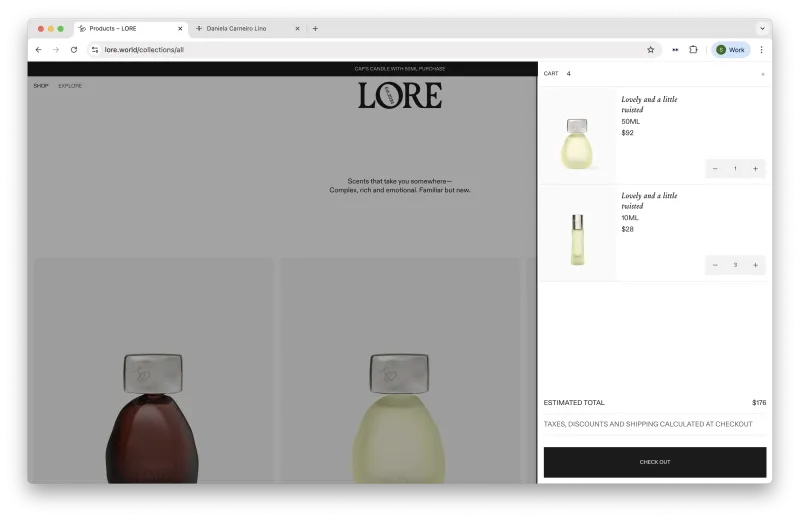800x520 pixels.
Task: Click the CHECK OUT button
Action: [655, 462]
